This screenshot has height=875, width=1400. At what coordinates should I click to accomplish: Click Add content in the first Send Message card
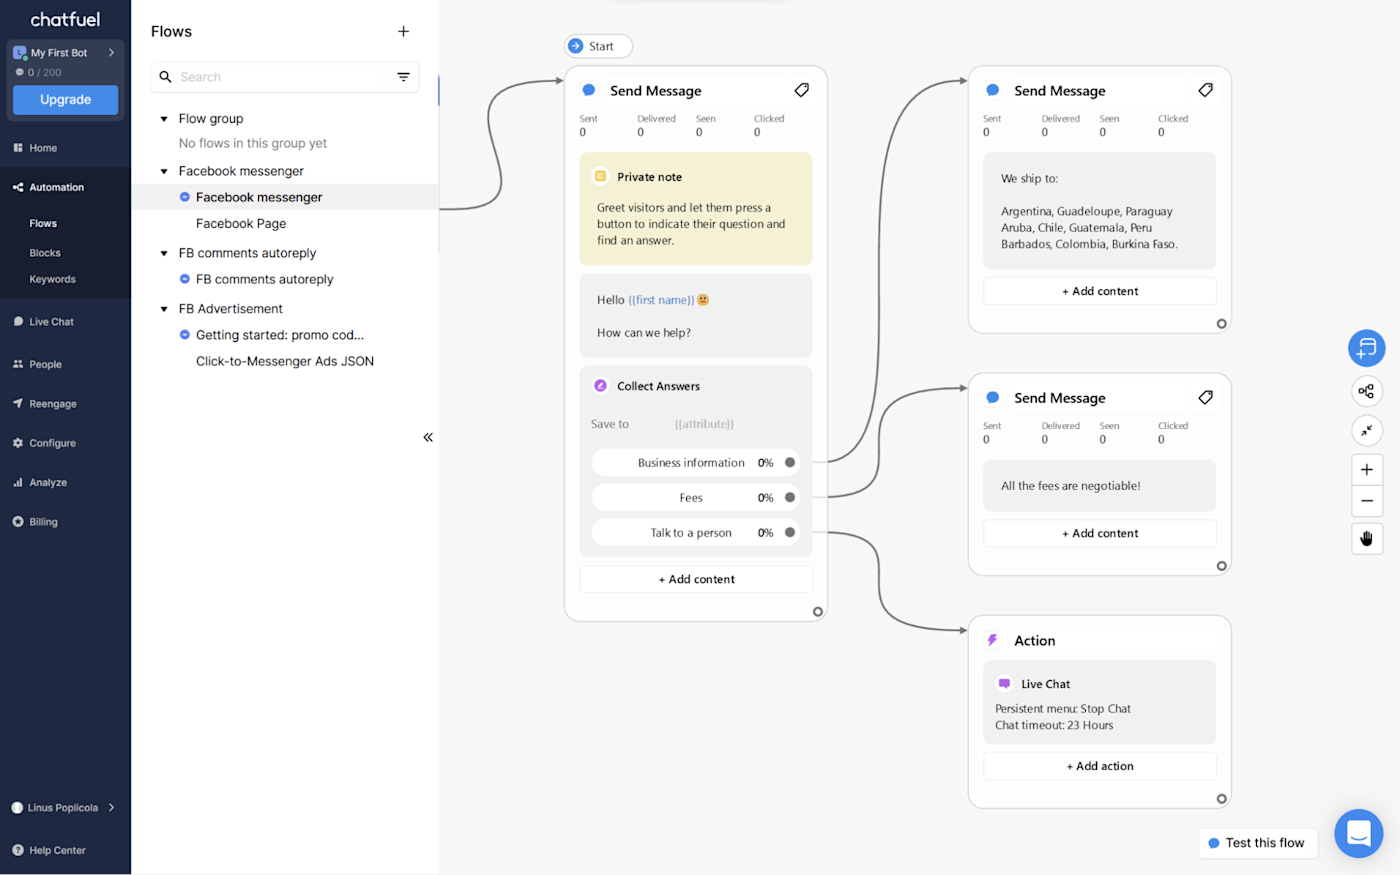click(x=696, y=579)
